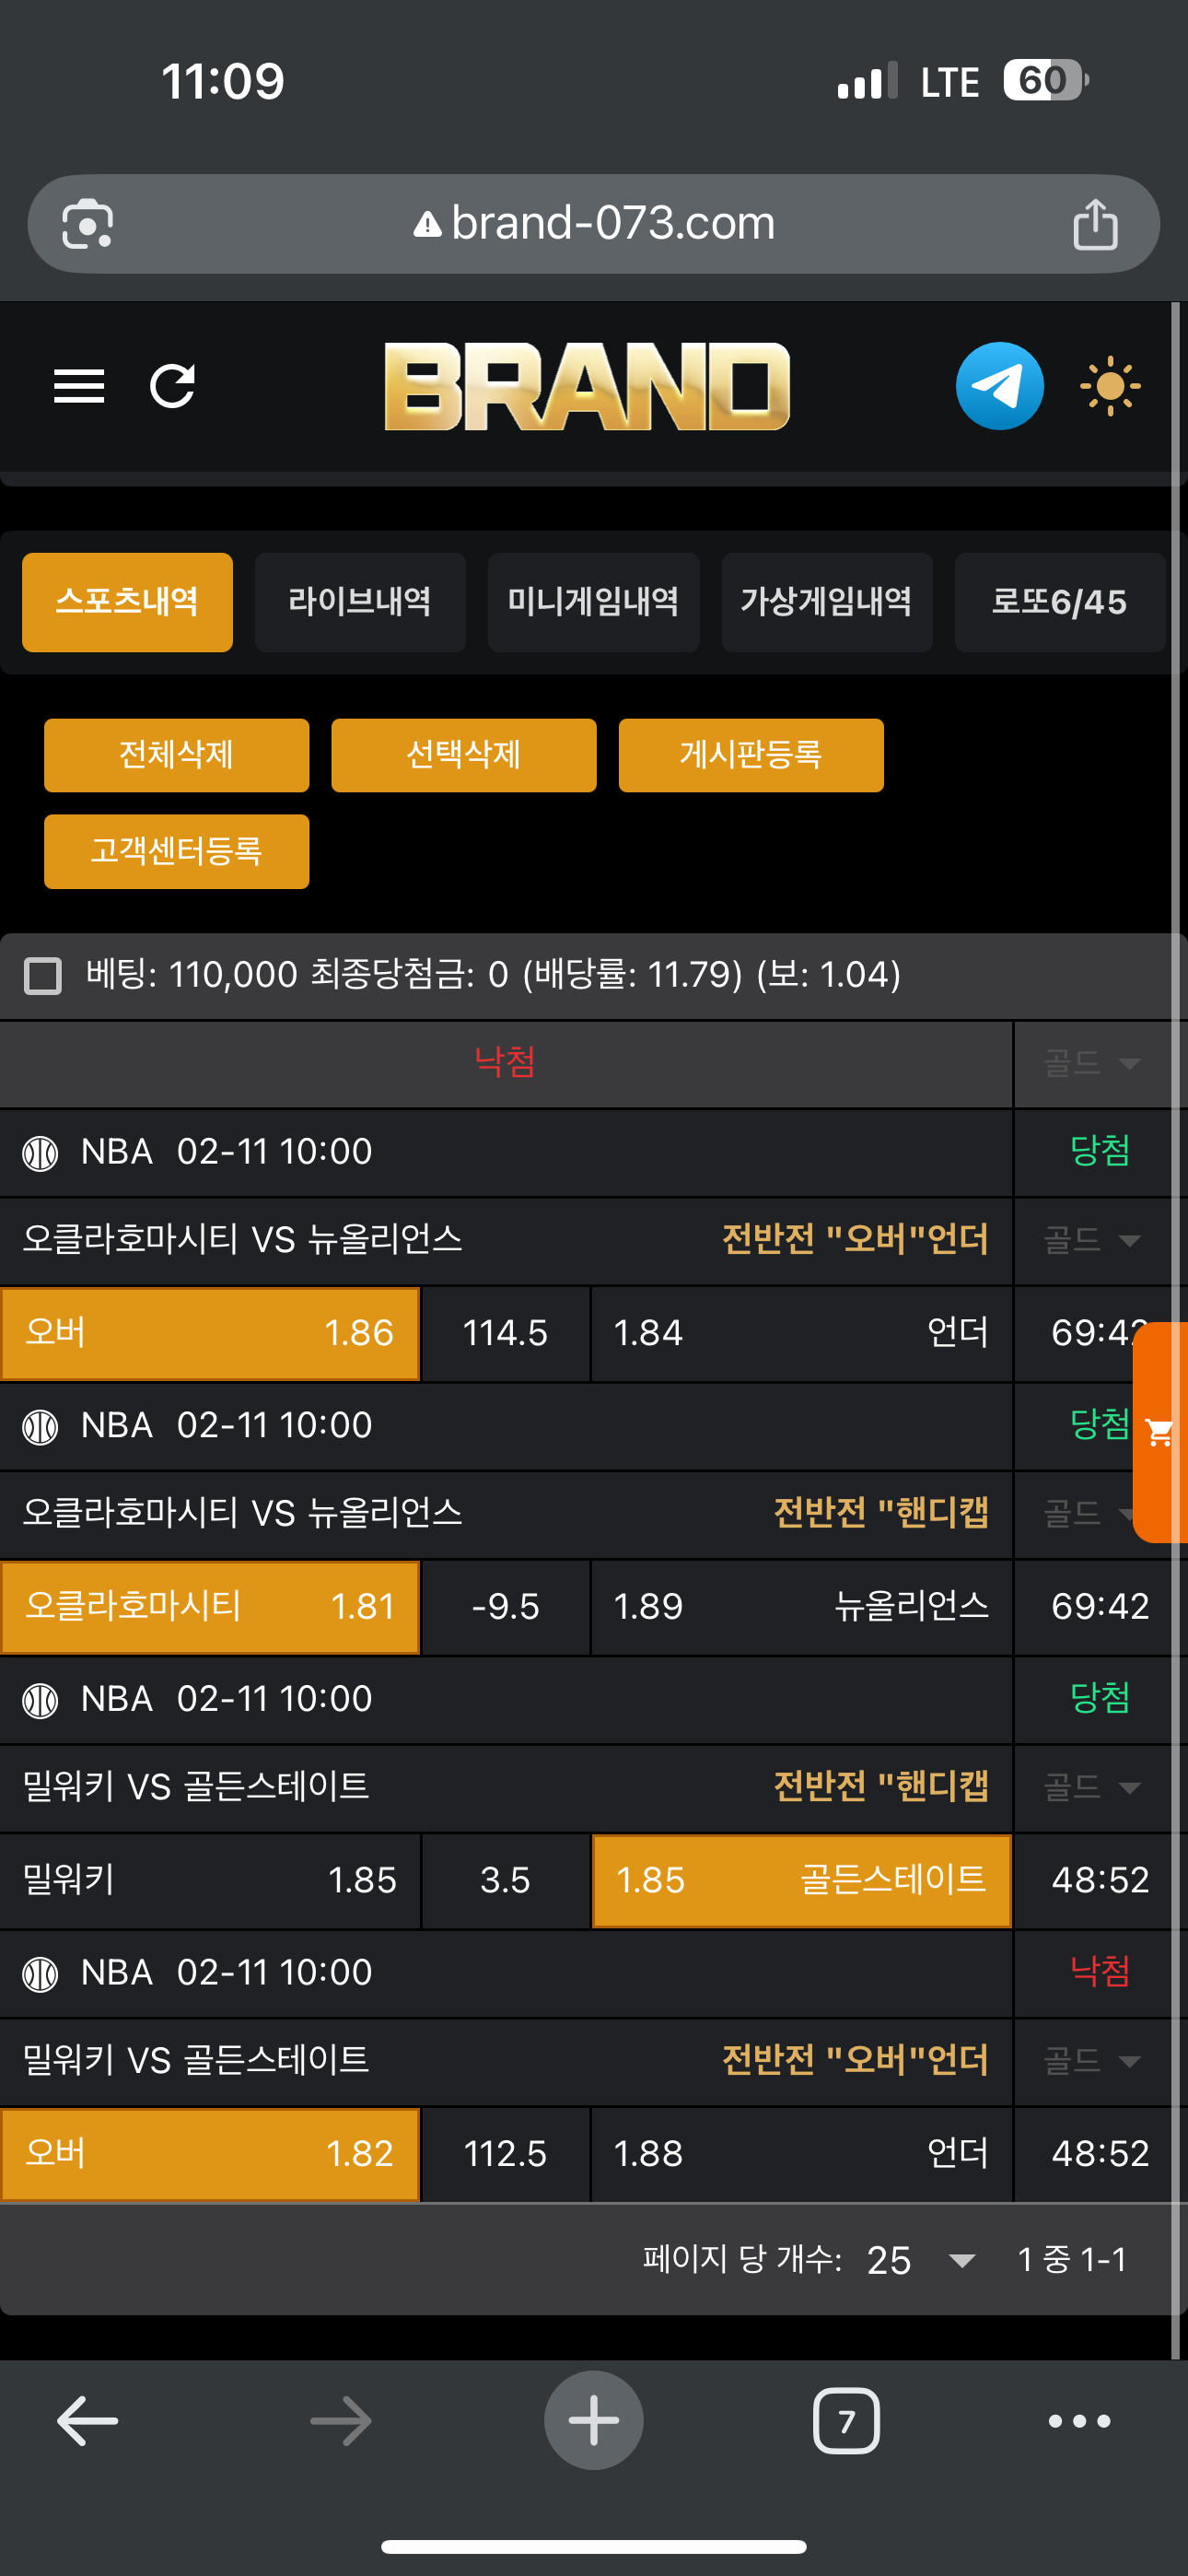Tap the browser share icon

click(x=1095, y=224)
